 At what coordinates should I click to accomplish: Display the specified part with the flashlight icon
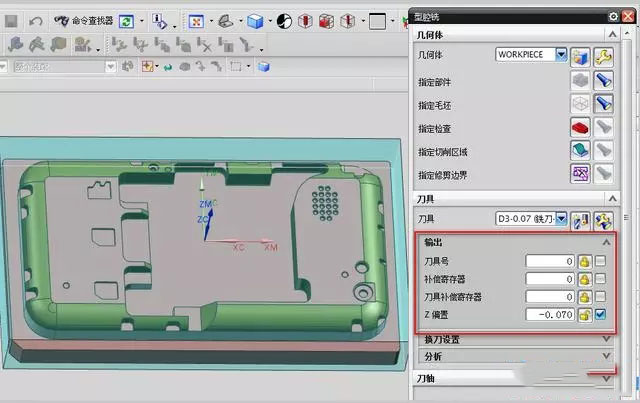click(x=603, y=79)
